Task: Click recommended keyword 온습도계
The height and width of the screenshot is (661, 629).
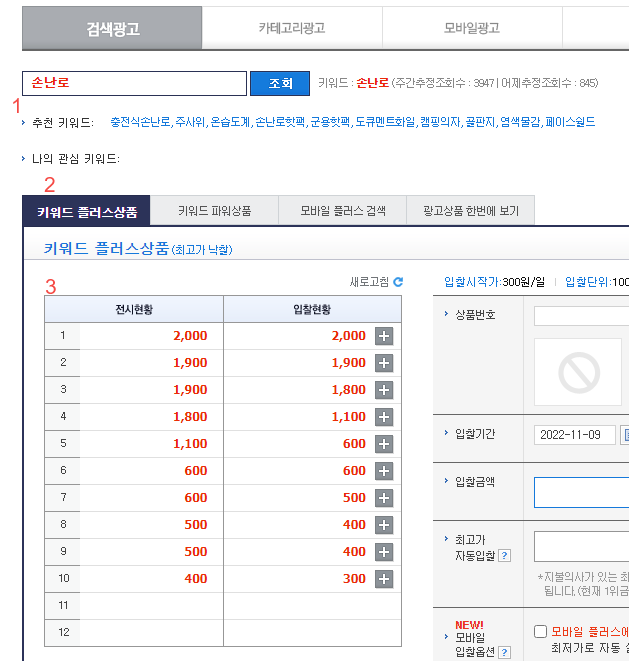Action: (x=230, y=122)
